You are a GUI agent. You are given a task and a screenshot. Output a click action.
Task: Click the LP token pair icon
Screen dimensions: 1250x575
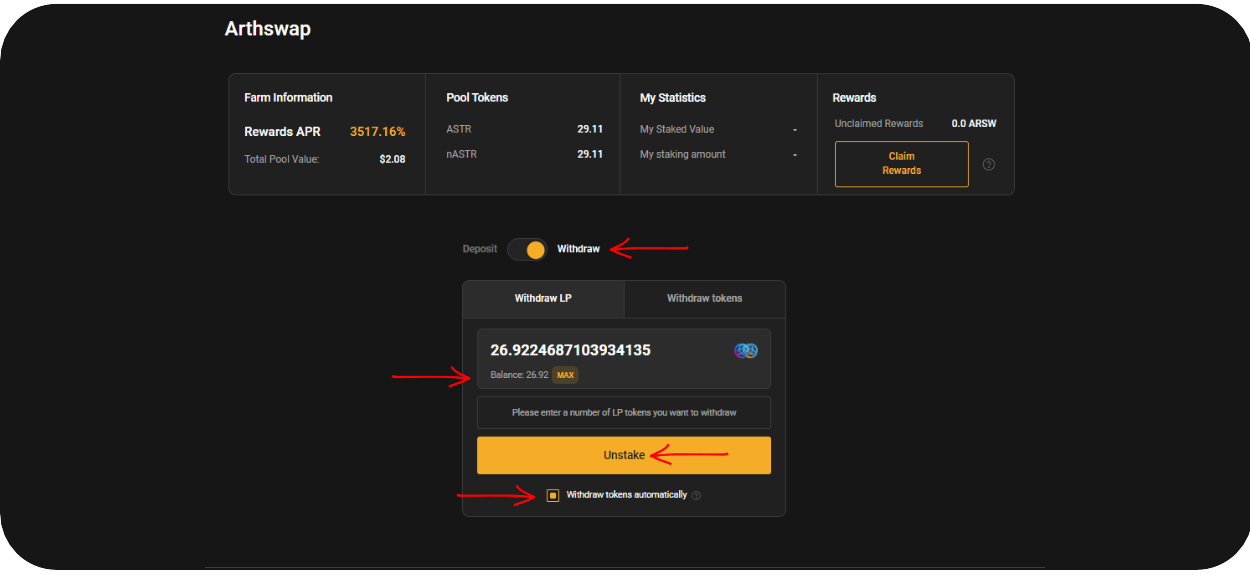pos(746,350)
